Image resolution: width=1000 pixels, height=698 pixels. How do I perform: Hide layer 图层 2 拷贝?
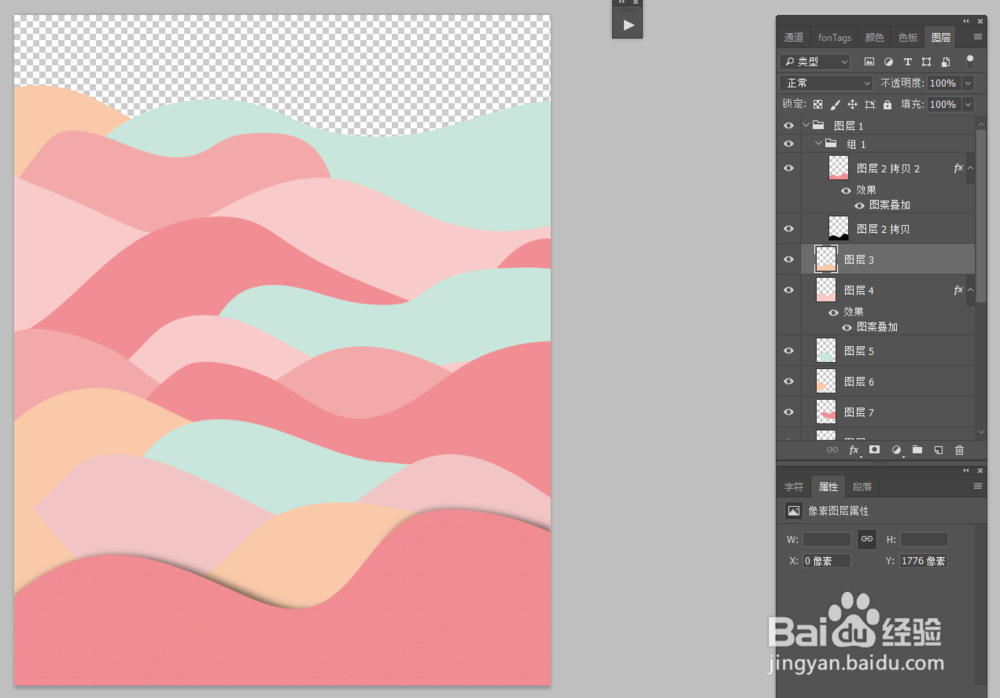click(789, 228)
